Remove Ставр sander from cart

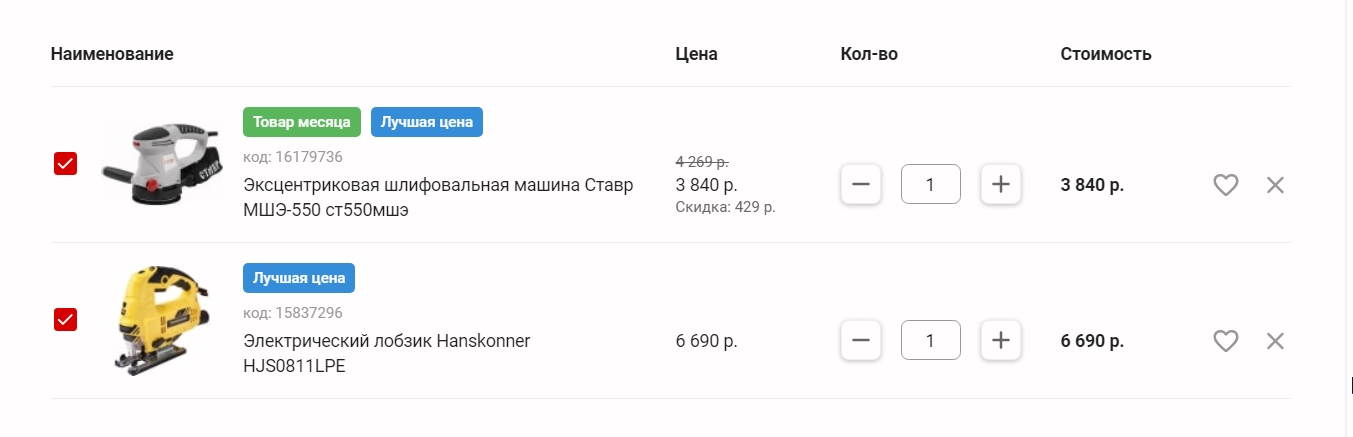[1275, 185]
